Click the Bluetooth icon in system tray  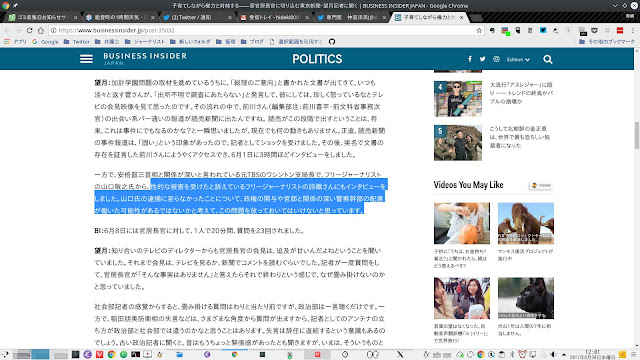coord(512,354)
